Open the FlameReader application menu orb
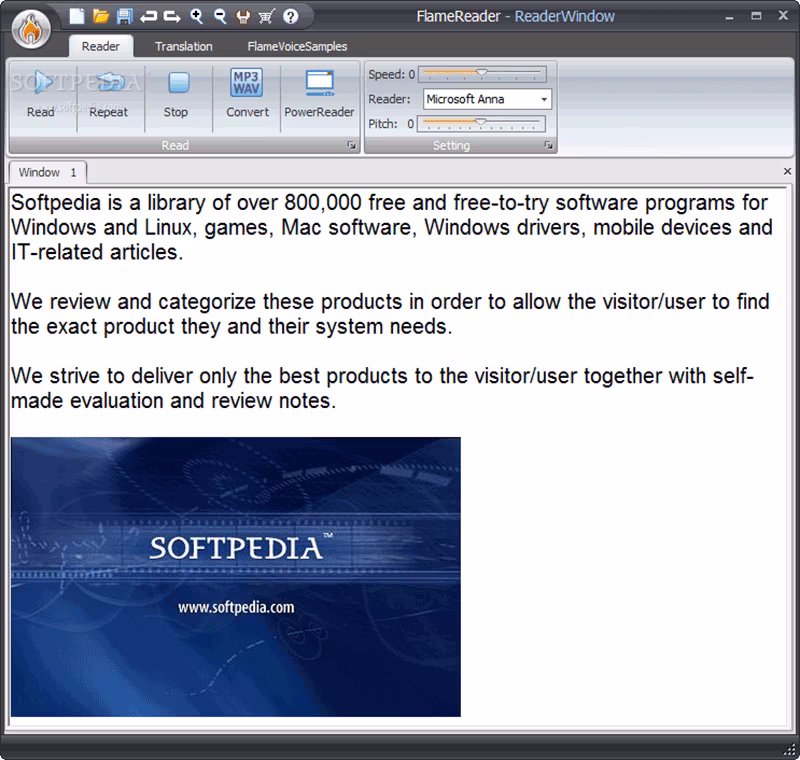 [32, 29]
